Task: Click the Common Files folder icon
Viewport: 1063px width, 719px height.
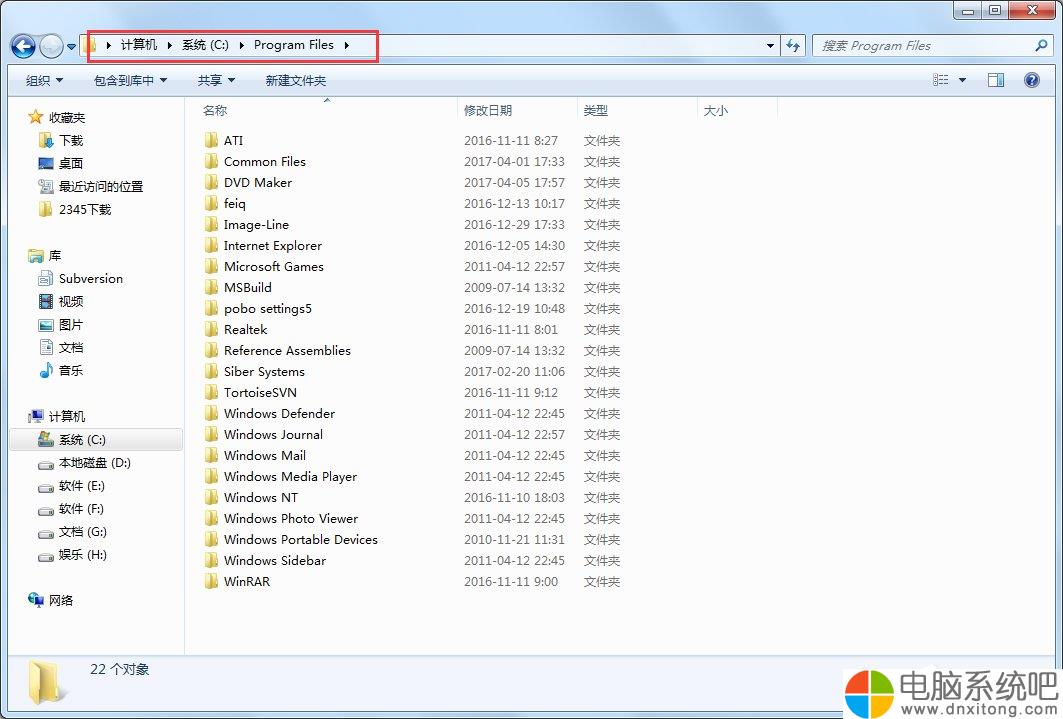Action: click(212, 161)
